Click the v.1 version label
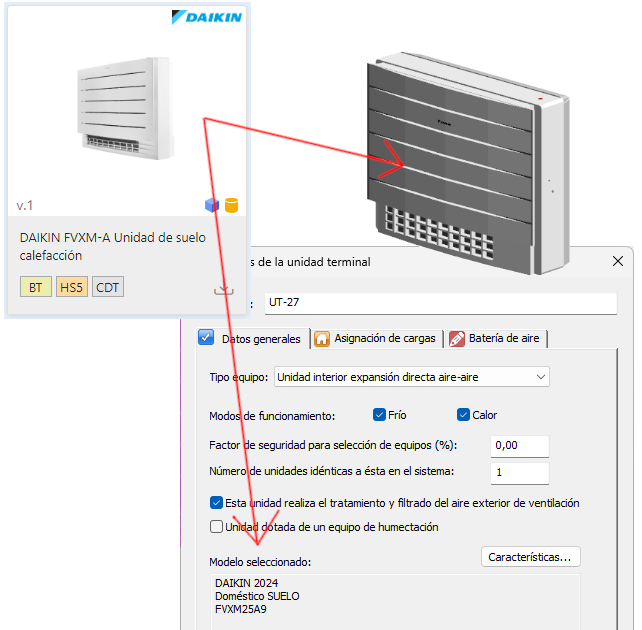 [x=25, y=205]
